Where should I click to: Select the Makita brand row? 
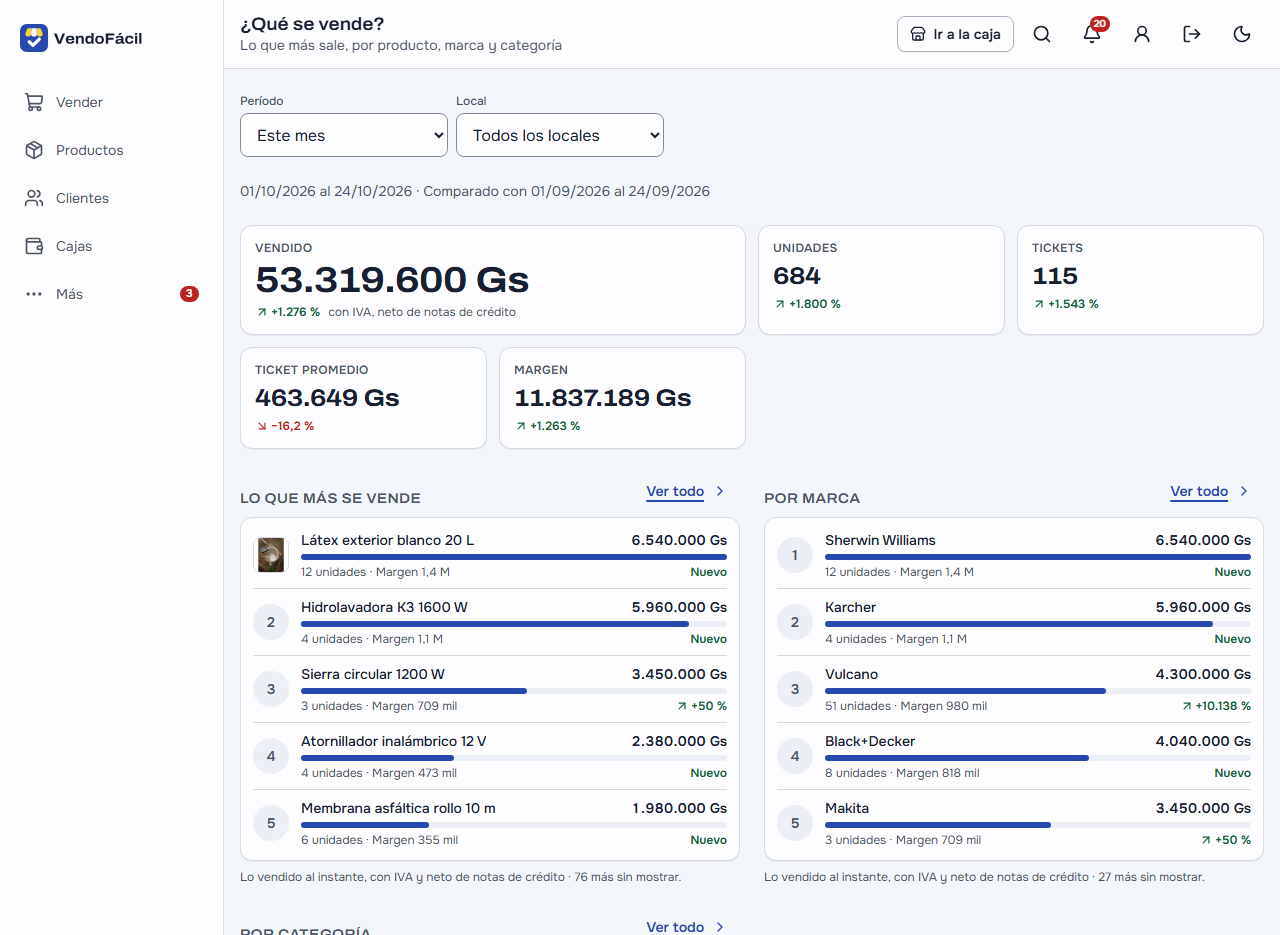tap(1014, 823)
